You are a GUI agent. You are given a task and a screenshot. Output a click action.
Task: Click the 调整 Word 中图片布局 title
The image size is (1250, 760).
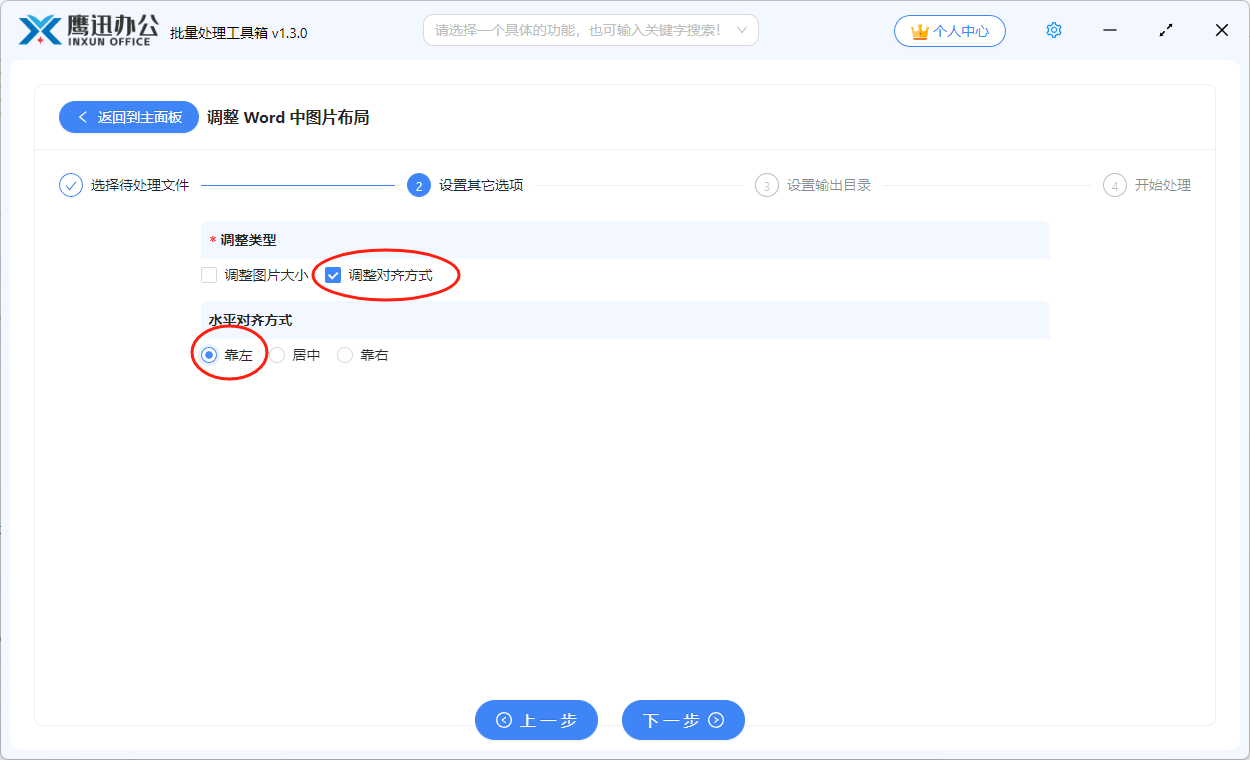coord(288,117)
